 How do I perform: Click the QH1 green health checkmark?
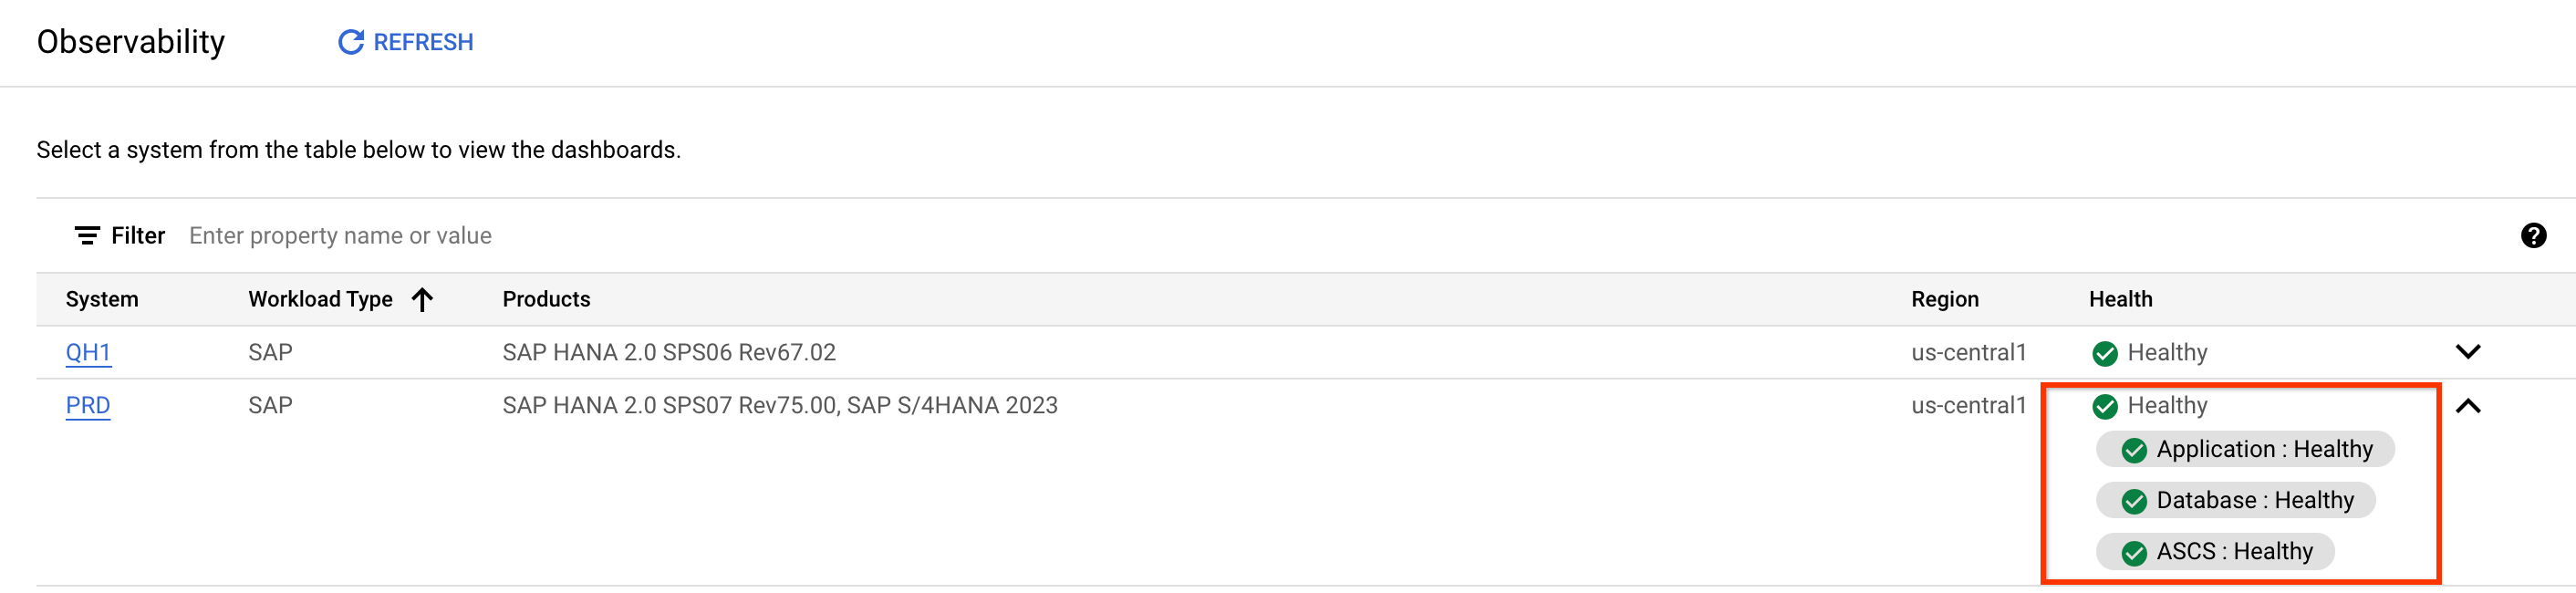(x=2104, y=353)
